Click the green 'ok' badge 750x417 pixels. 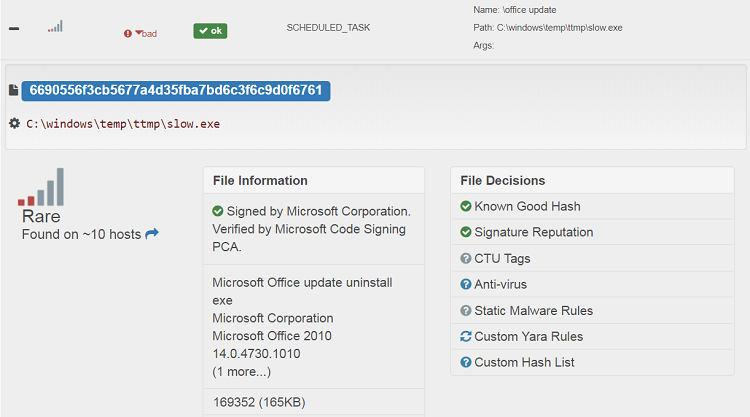[210, 31]
